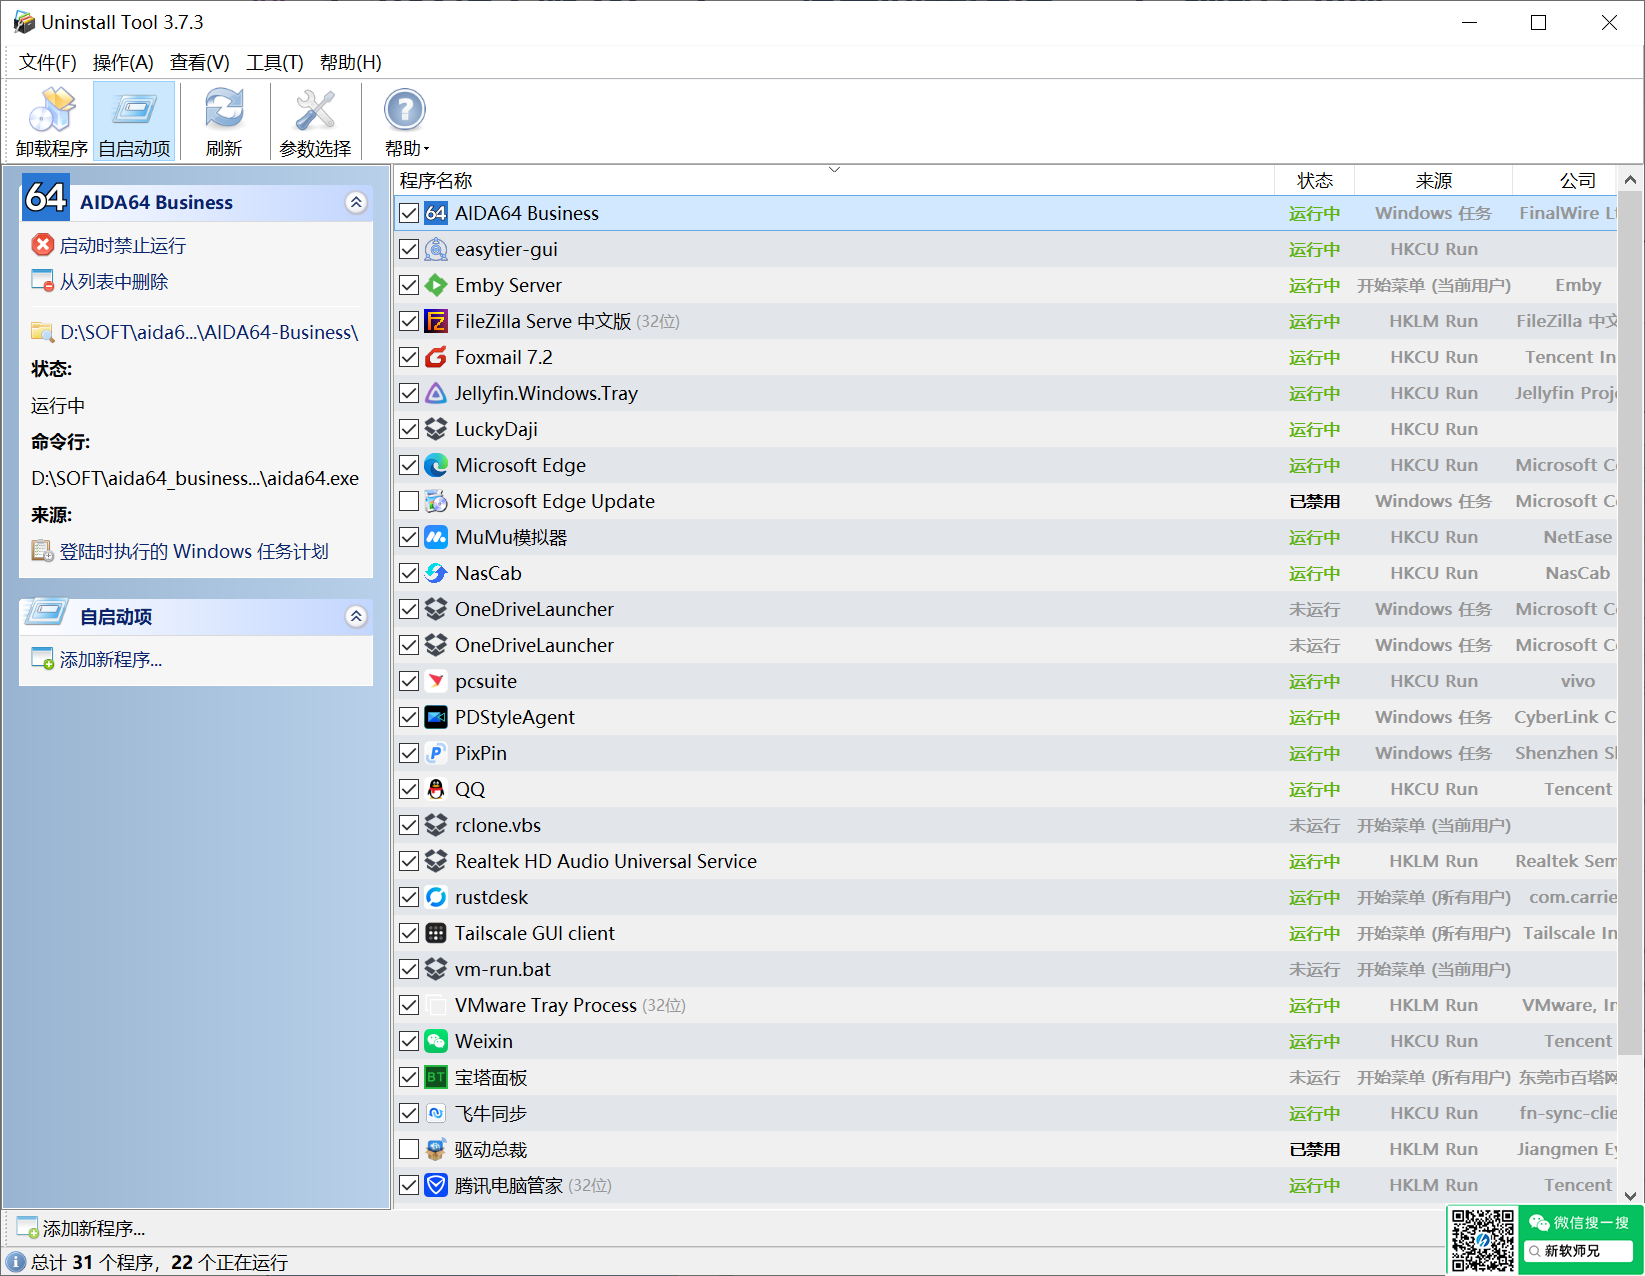The width and height of the screenshot is (1645, 1276).
Task: Open the 工具(T) menu
Action: (274, 62)
